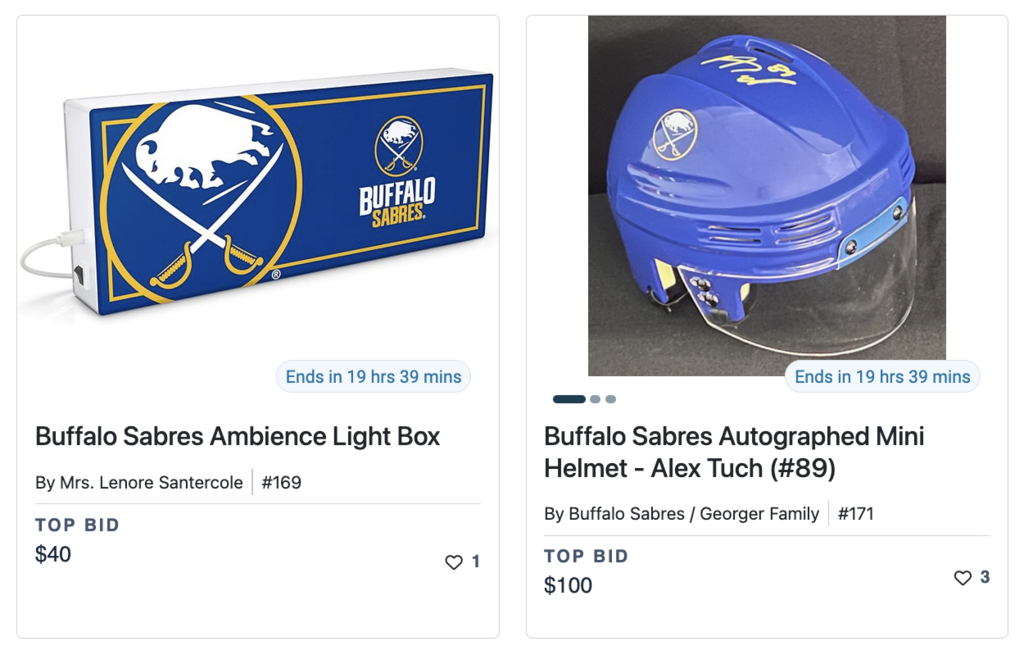Open the Alex Tuch Autographed Mini Helmet listing
The width and height of the screenshot is (1024, 664).
click(x=733, y=450)
